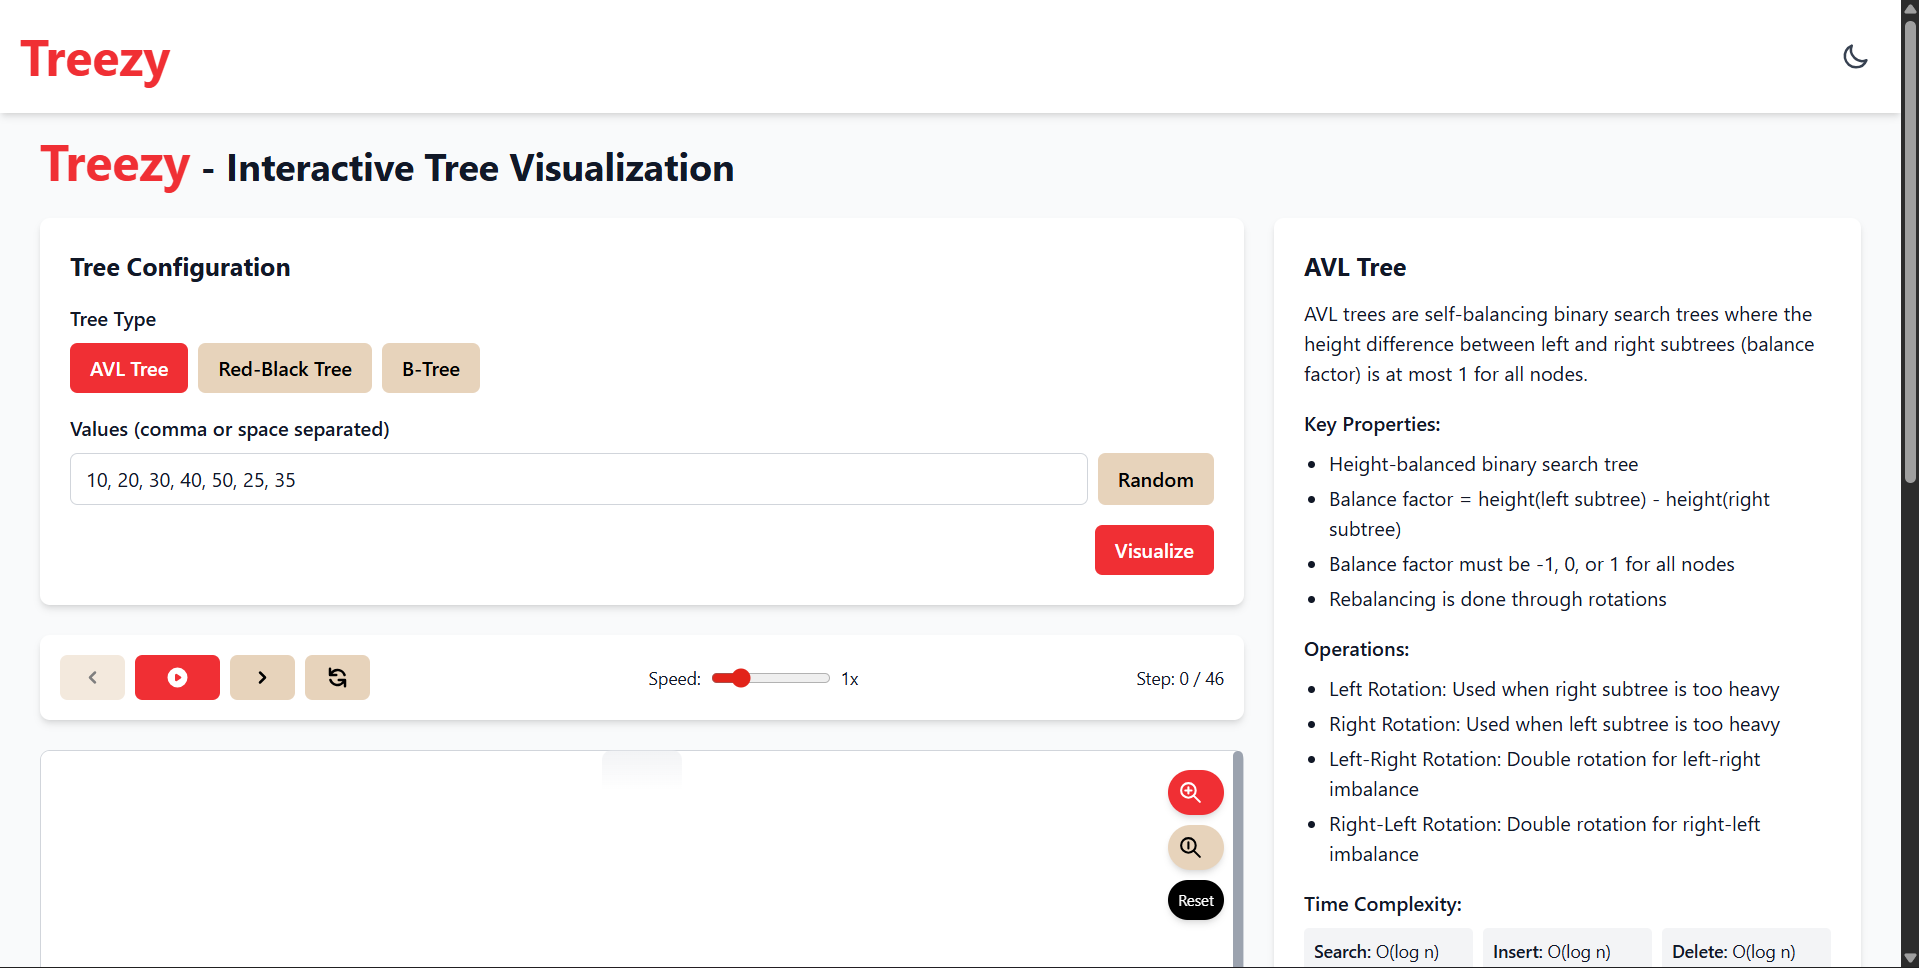Start the animation with the red play button

click(x=177, y=678)
